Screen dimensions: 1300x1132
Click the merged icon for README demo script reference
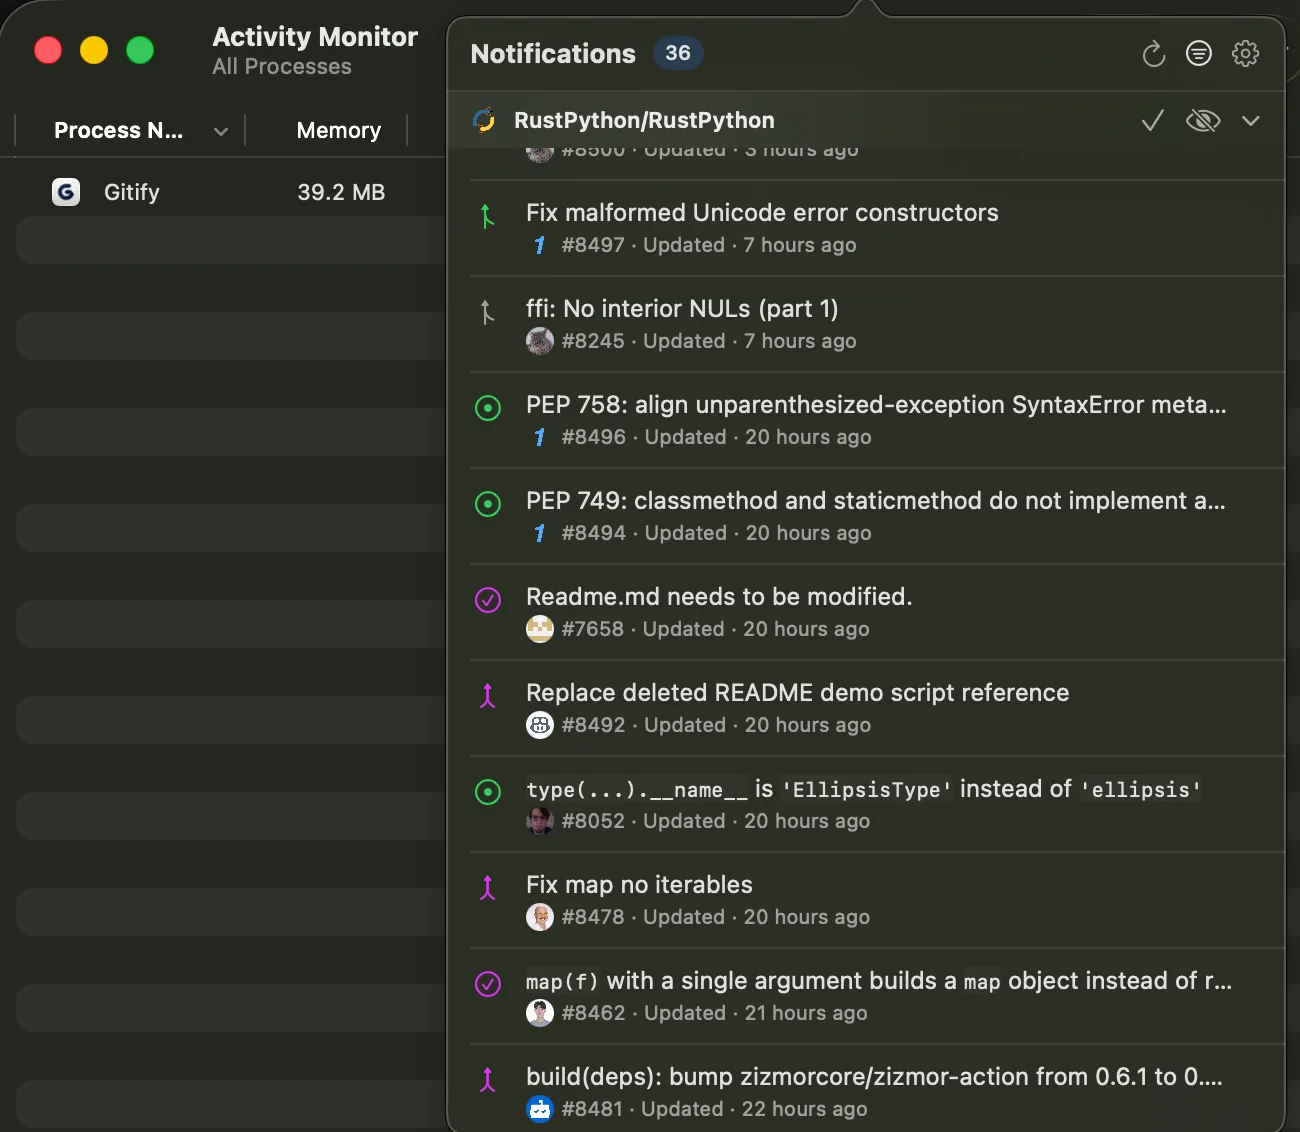(488, 696)
